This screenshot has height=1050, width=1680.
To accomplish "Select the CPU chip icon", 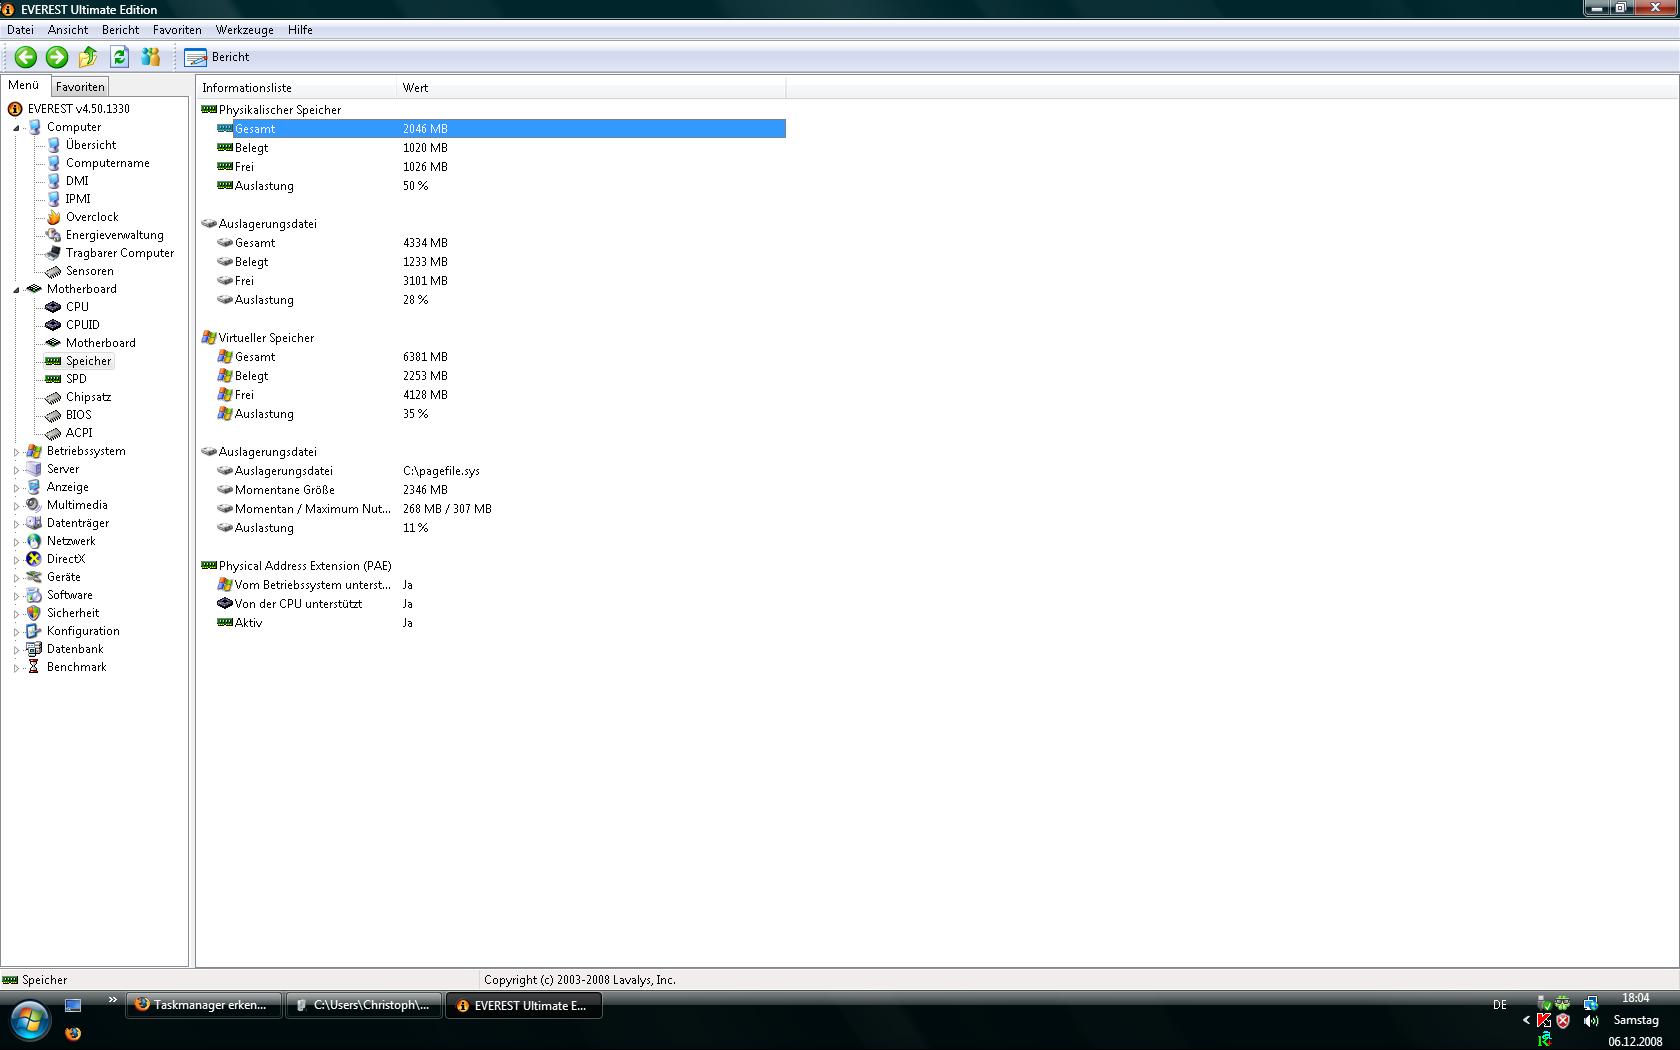I will (x=54, y=307).
